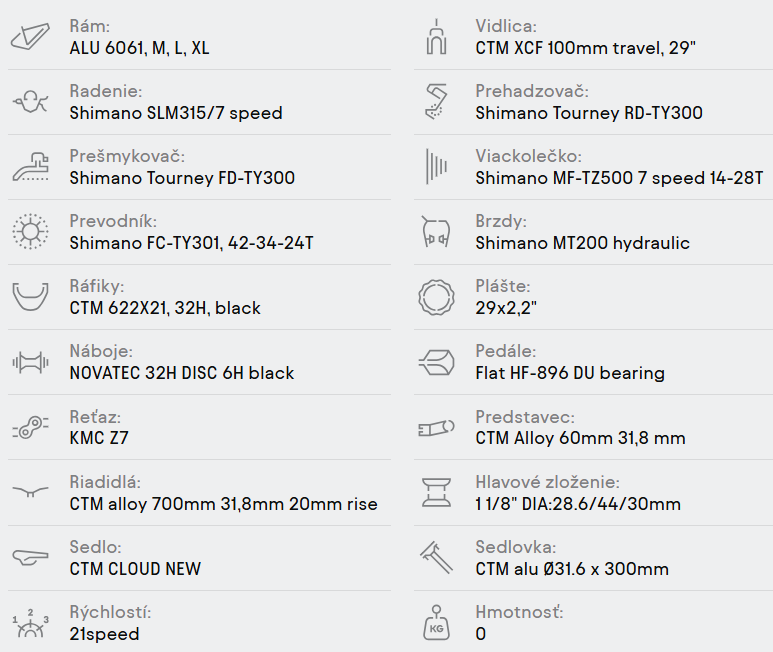Click the shifter icon next to Radenie
This screenshot has width=773, height=652.
[x=29, y=101]
